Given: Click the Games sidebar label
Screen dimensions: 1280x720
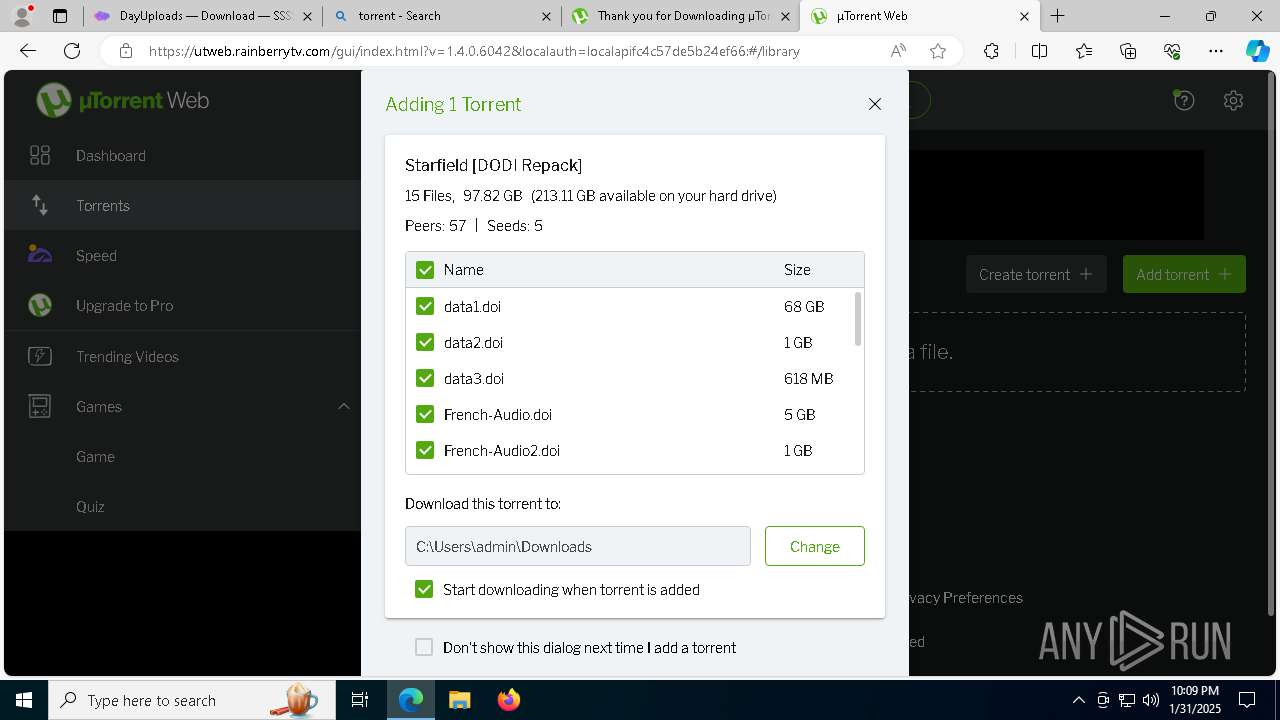Looking at the screenshot, I should (99, 406).
